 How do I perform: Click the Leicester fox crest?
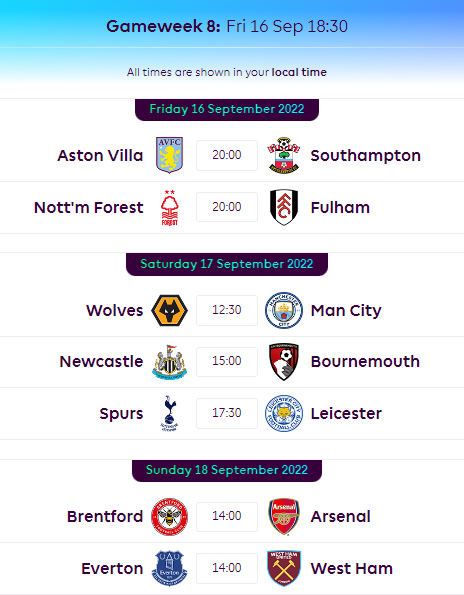point(283,413)
